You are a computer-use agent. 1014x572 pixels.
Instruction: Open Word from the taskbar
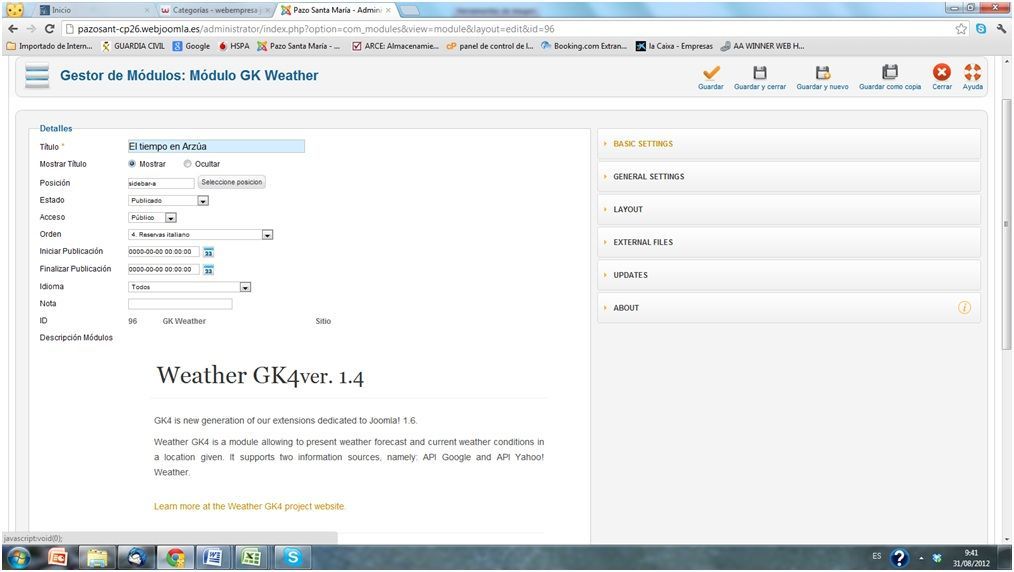(213, 557)
